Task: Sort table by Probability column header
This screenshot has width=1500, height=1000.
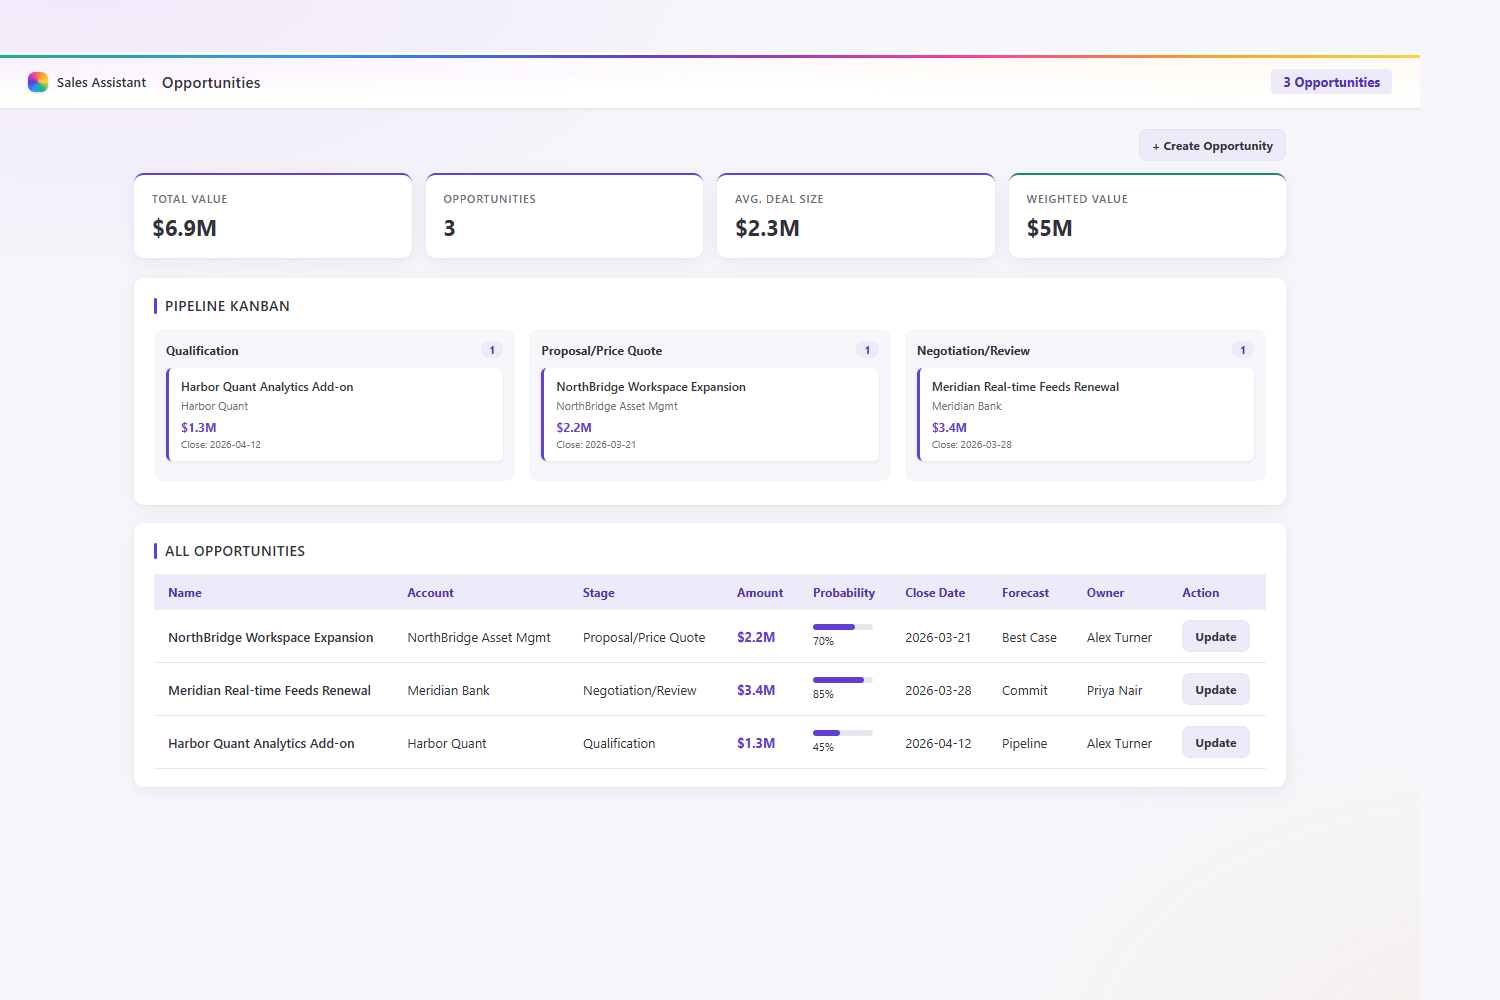Action: click(844, 593)
